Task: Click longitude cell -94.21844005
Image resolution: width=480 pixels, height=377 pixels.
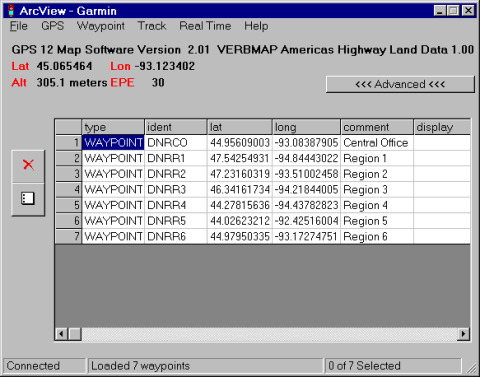Action: (306, 190)
